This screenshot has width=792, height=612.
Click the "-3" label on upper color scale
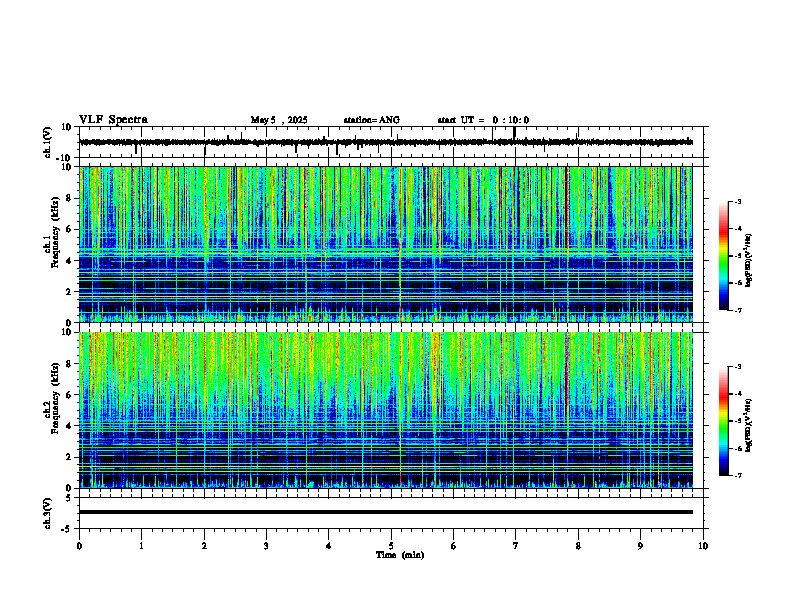point(737,202)
